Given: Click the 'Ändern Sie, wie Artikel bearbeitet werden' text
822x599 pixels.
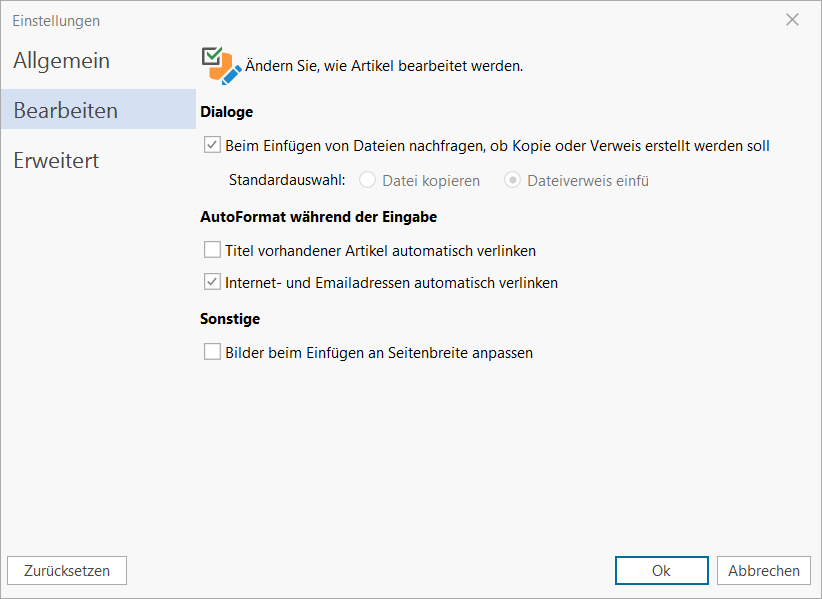Looking at the screenshot, I should (x=384, y=66).
